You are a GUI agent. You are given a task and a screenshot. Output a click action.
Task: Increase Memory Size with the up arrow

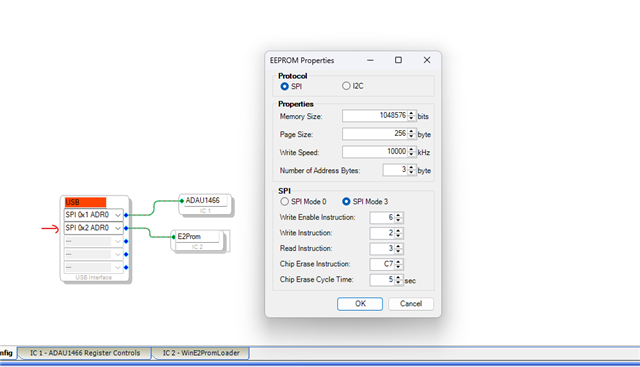[411, 113]
